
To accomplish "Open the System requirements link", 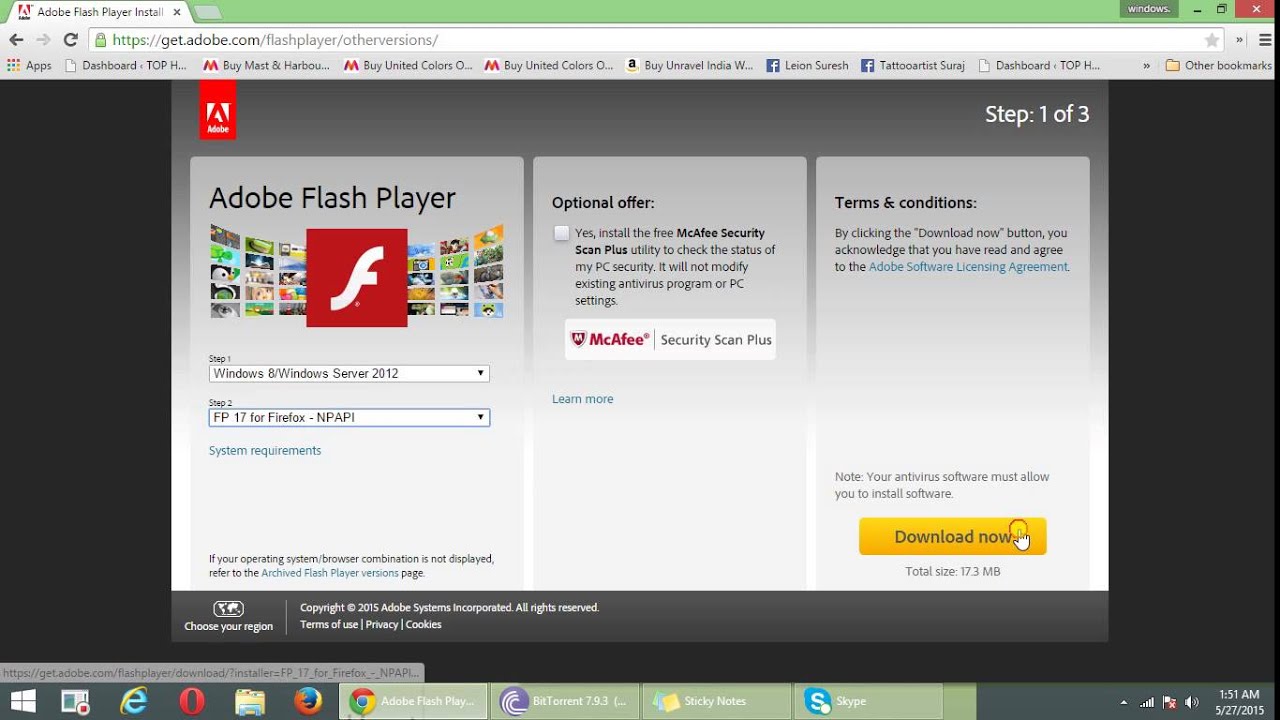I will point(265,451).
